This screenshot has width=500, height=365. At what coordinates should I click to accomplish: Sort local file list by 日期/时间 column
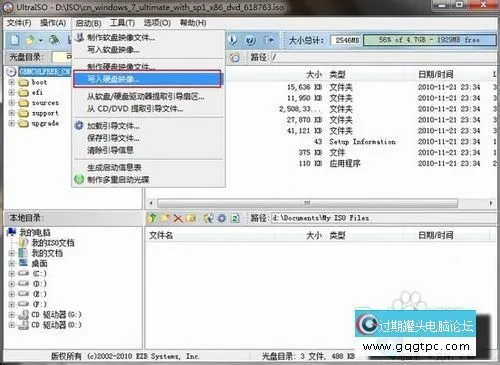436,235
